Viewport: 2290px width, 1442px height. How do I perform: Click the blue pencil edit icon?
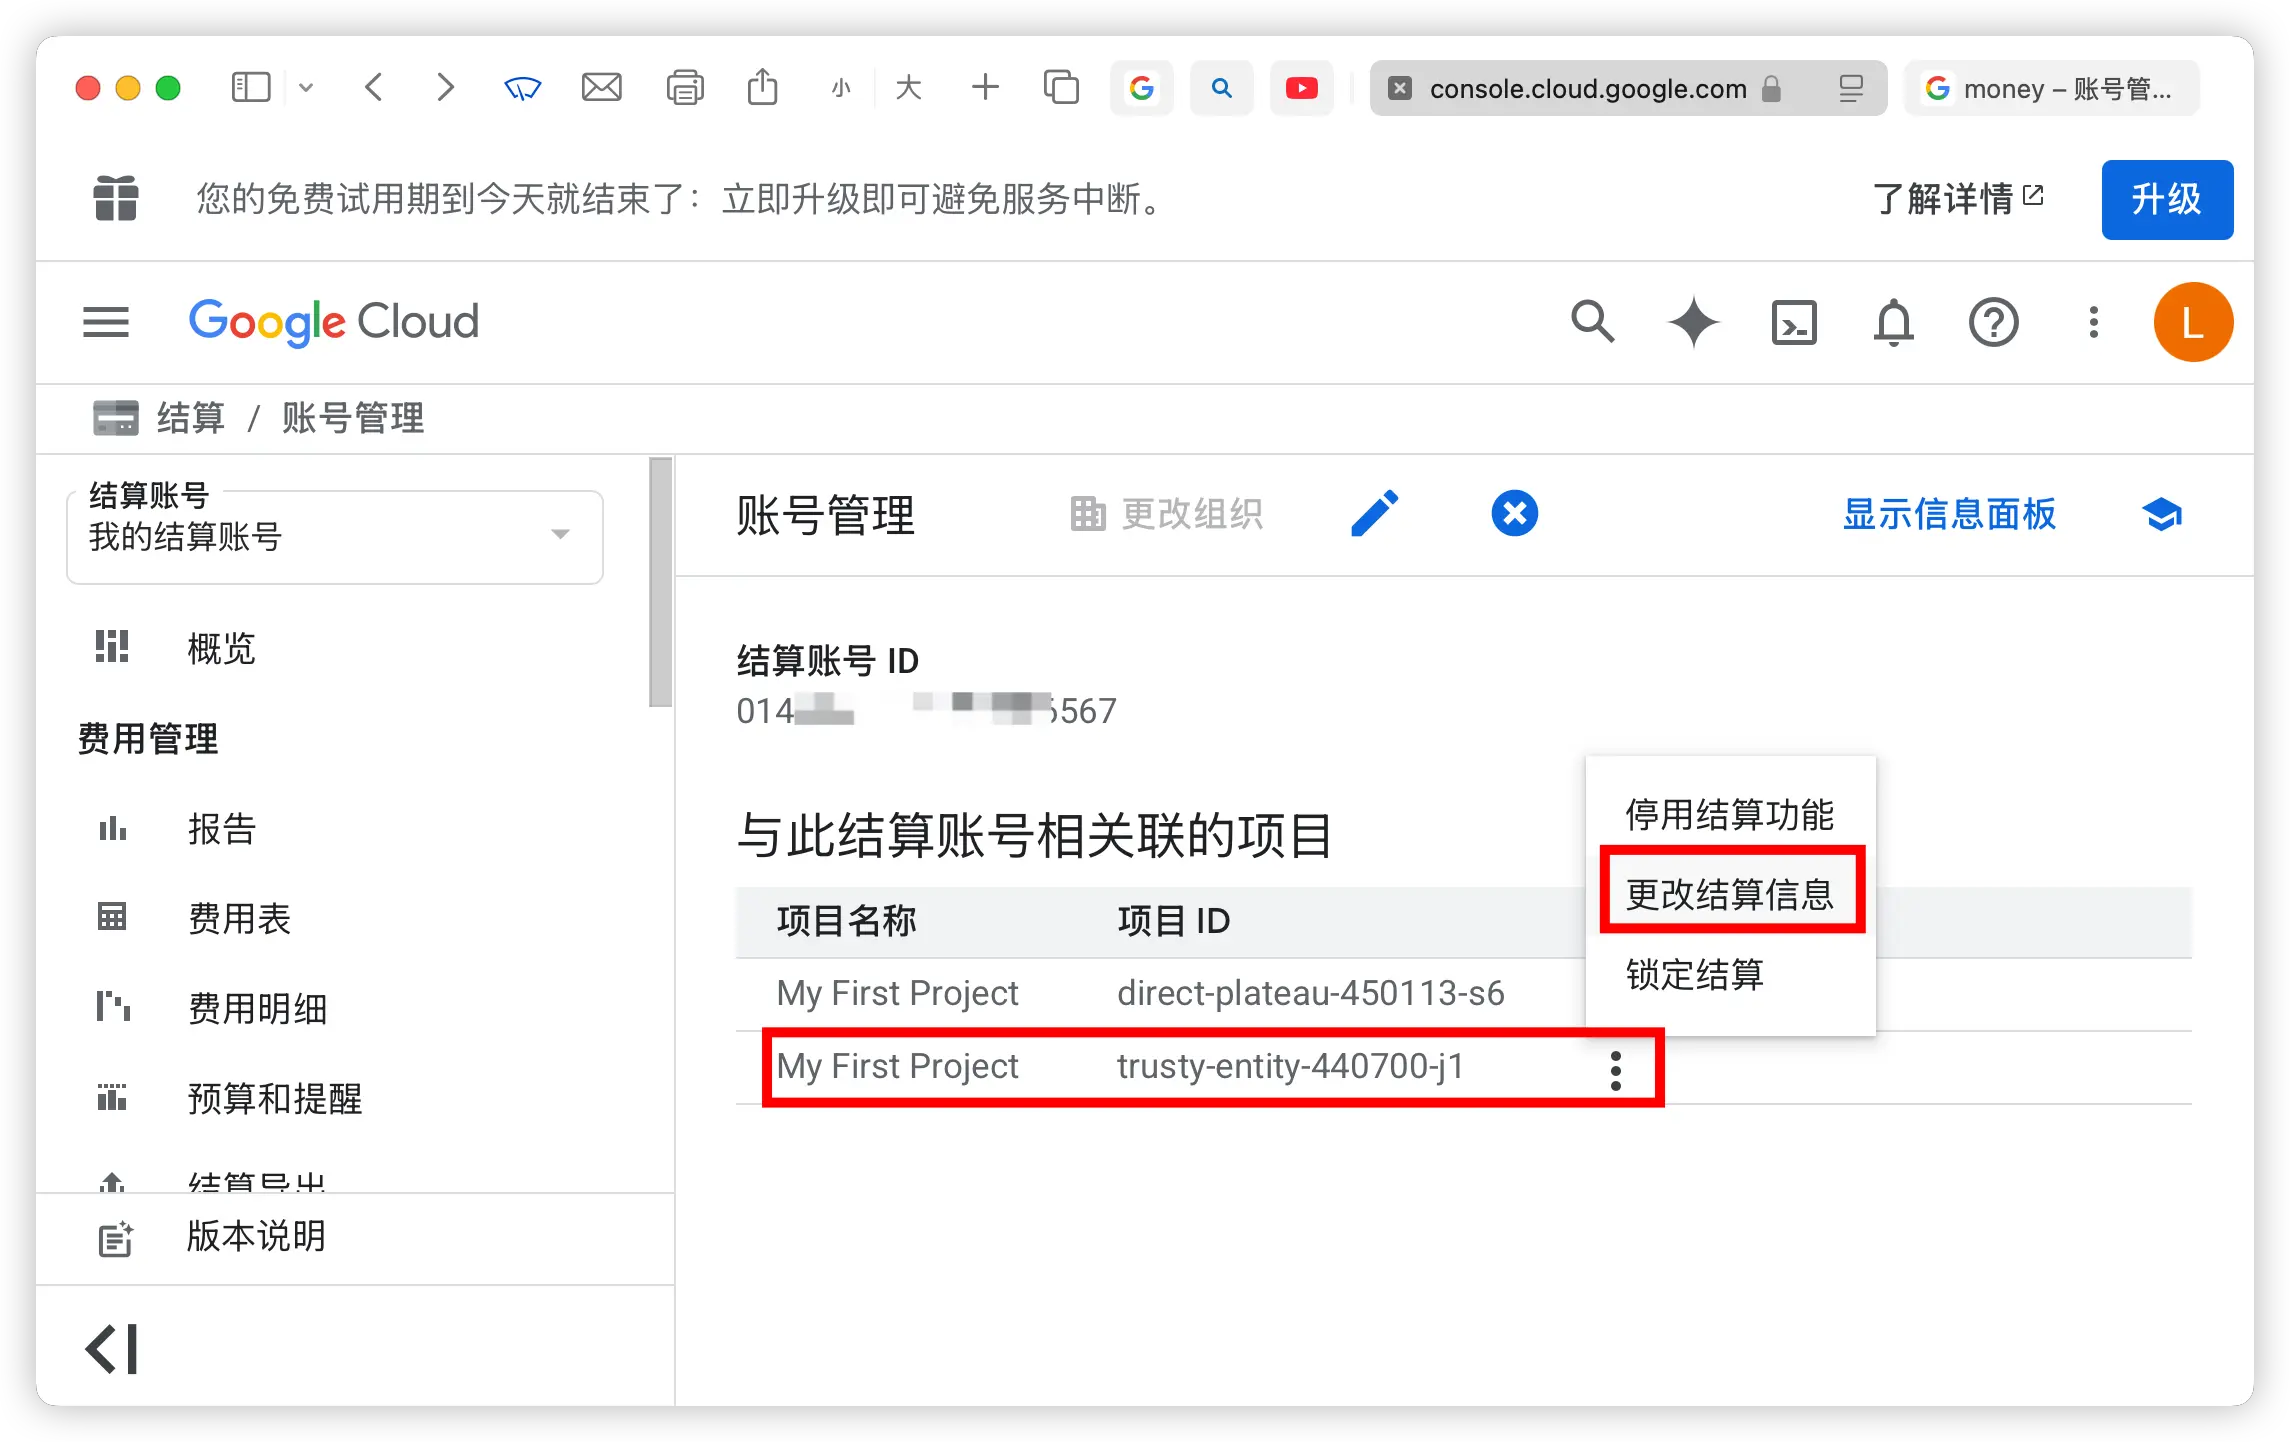(x=1375, y=514)
